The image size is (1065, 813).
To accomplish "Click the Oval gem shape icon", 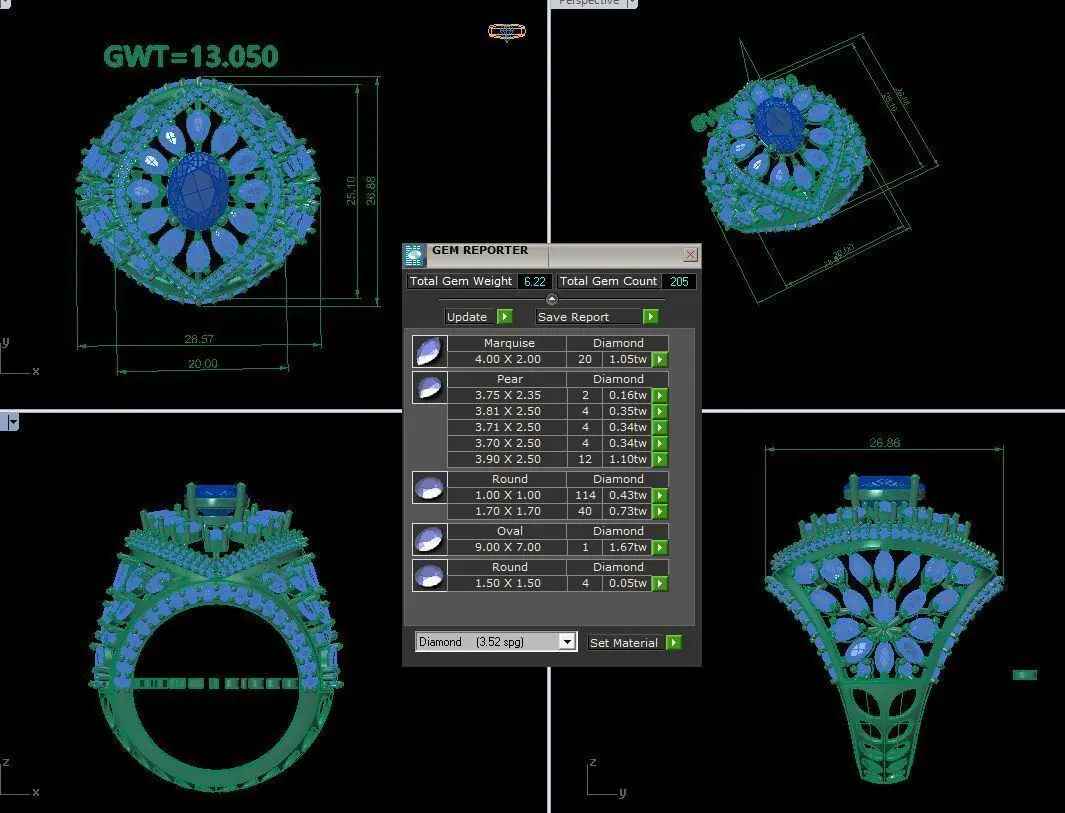I will (429, 539).
